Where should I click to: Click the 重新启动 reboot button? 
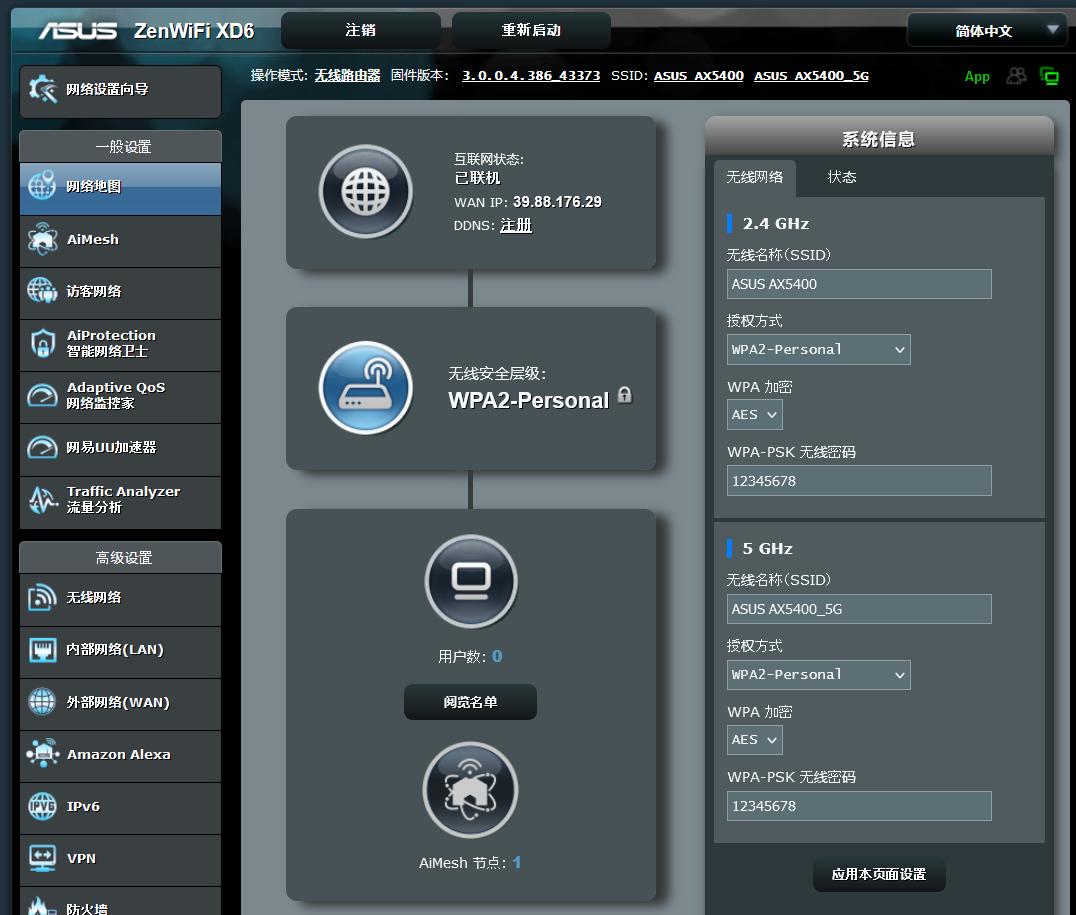(531, 30)
